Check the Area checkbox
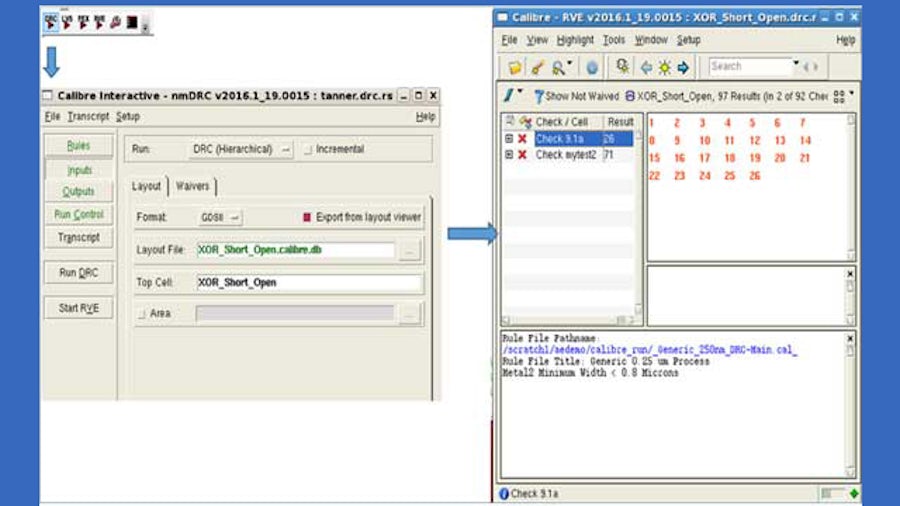 coord(141,314)
